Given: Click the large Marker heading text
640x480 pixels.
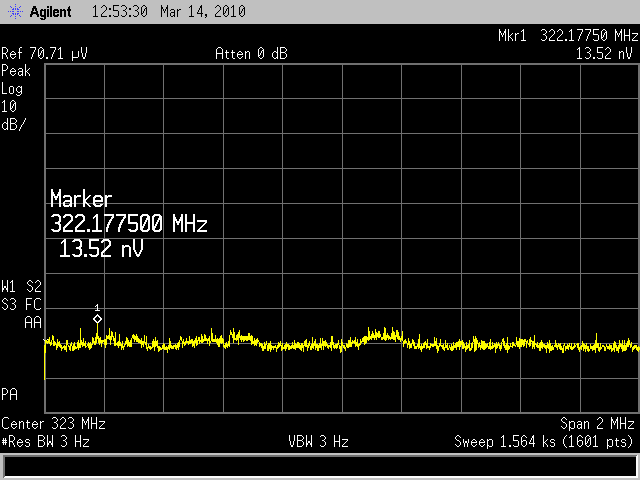Looking at the screenshot, I should click(81, 199).
